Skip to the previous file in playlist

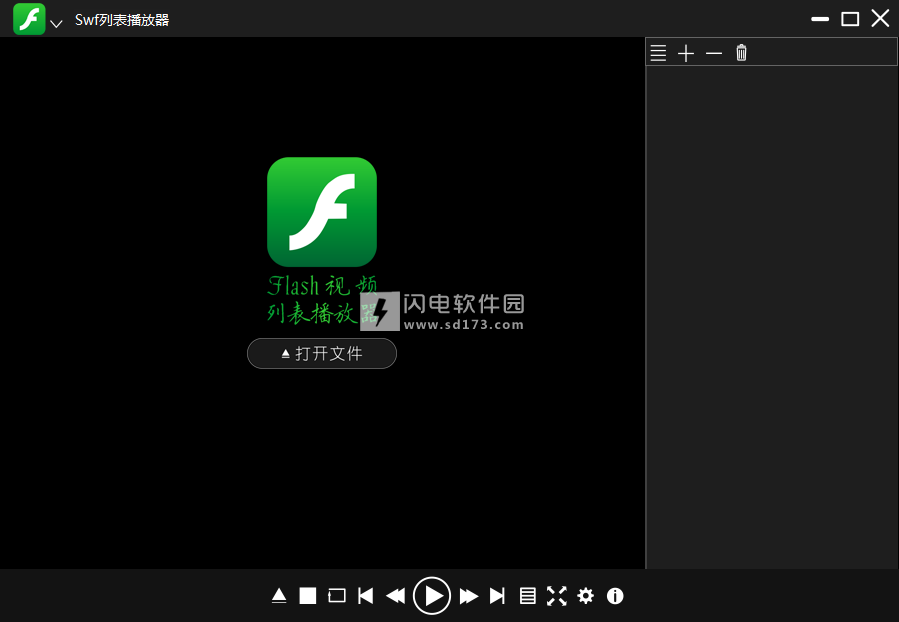tap(365, 596)
